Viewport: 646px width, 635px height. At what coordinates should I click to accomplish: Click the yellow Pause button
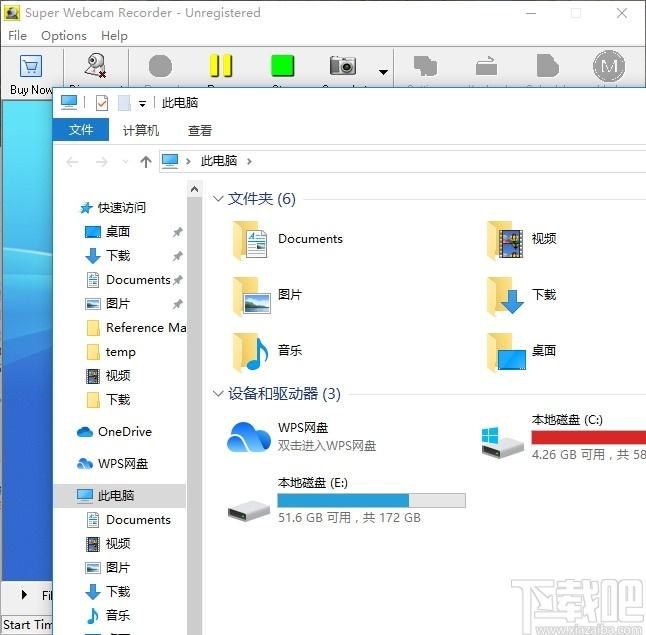click(x=221, y=66)
